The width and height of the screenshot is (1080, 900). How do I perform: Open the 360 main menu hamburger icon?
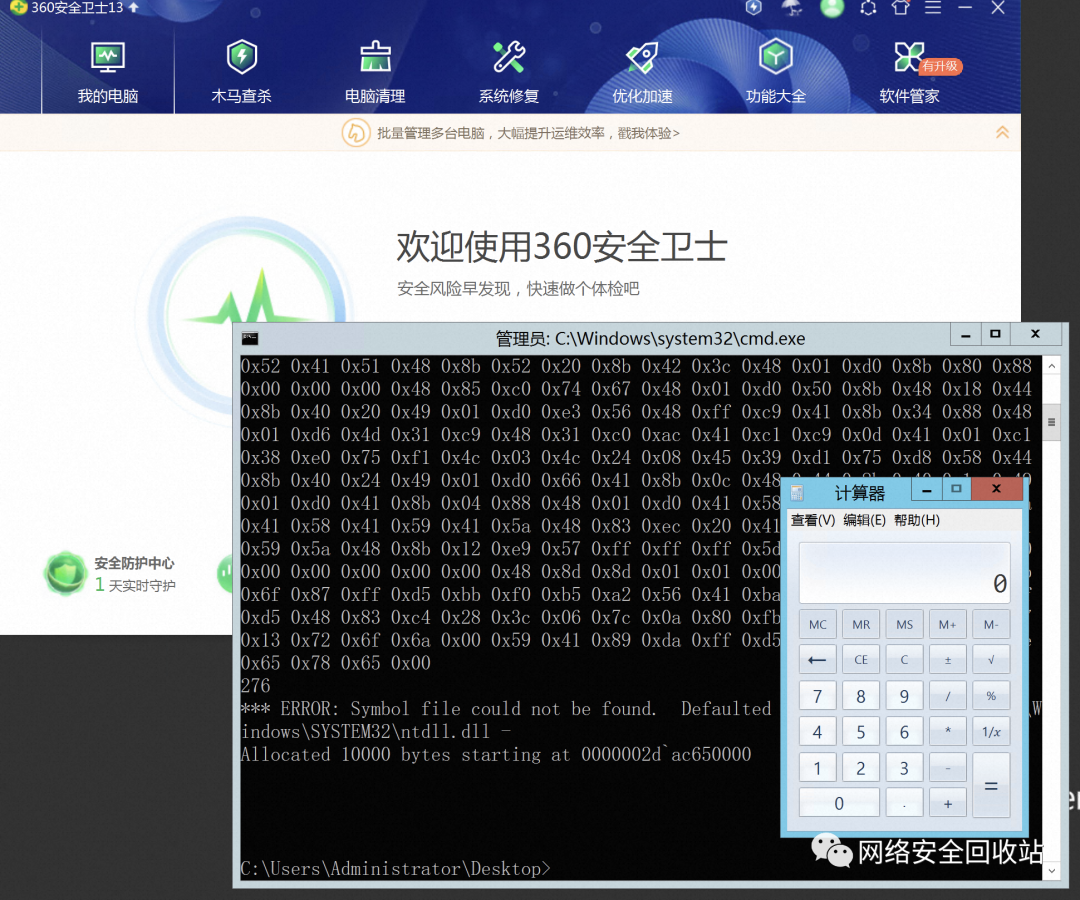coord(933,8)
